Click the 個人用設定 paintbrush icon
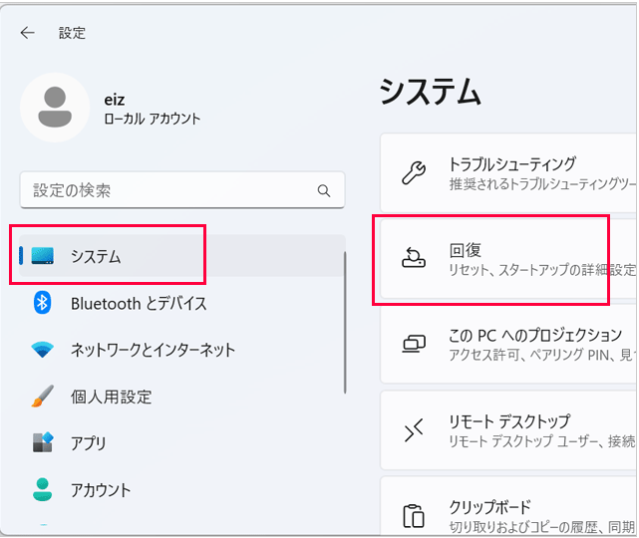Screen dimensions: 639x538 coord(42,396)
